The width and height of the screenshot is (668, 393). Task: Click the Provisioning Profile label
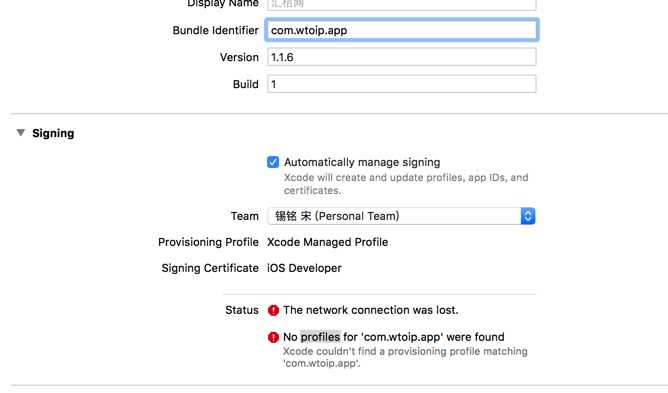[208, 242]
